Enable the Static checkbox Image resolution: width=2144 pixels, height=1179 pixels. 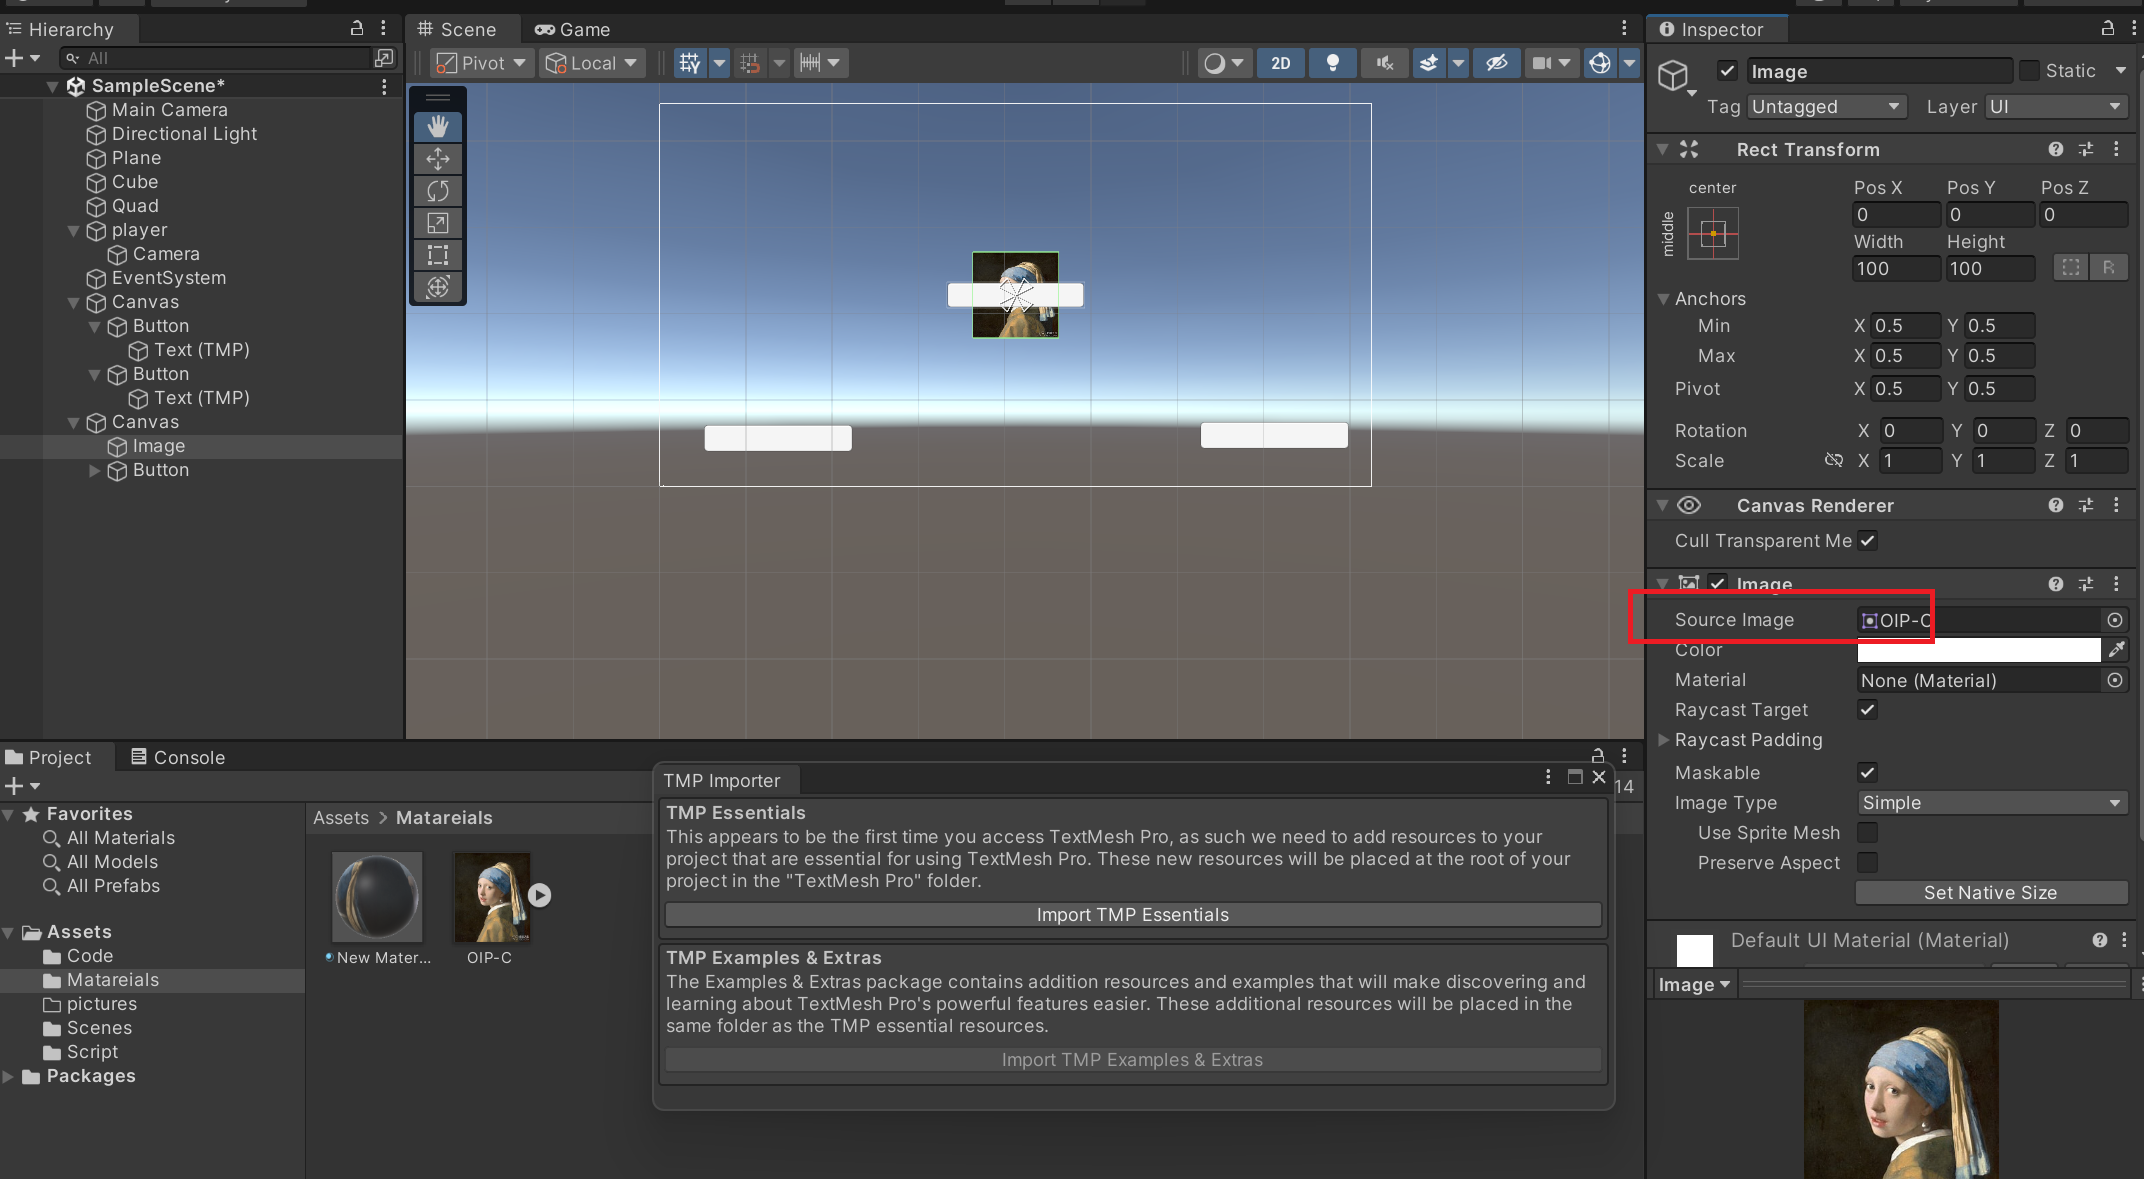[x=2029, y=71]
